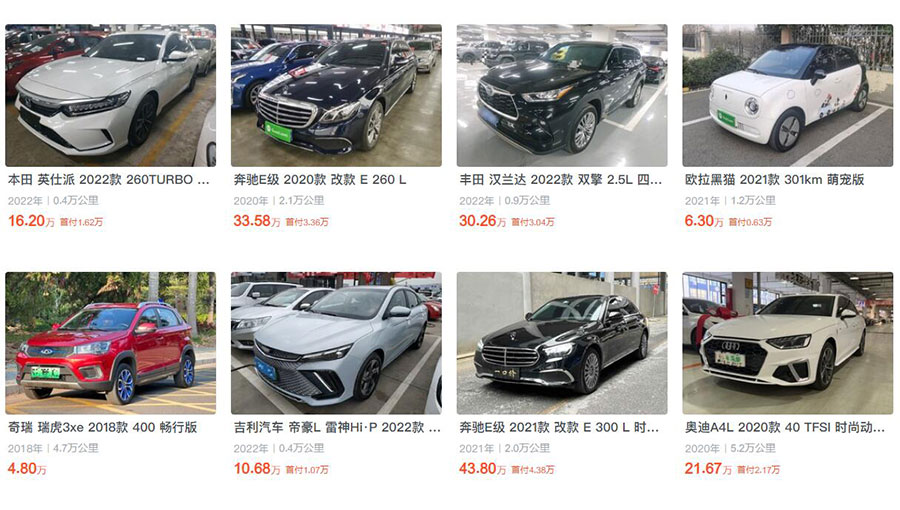This screenshot has width=900, height=510.
Task: Open the white ORA Black Cat photo
Action: tap(788, 95)
